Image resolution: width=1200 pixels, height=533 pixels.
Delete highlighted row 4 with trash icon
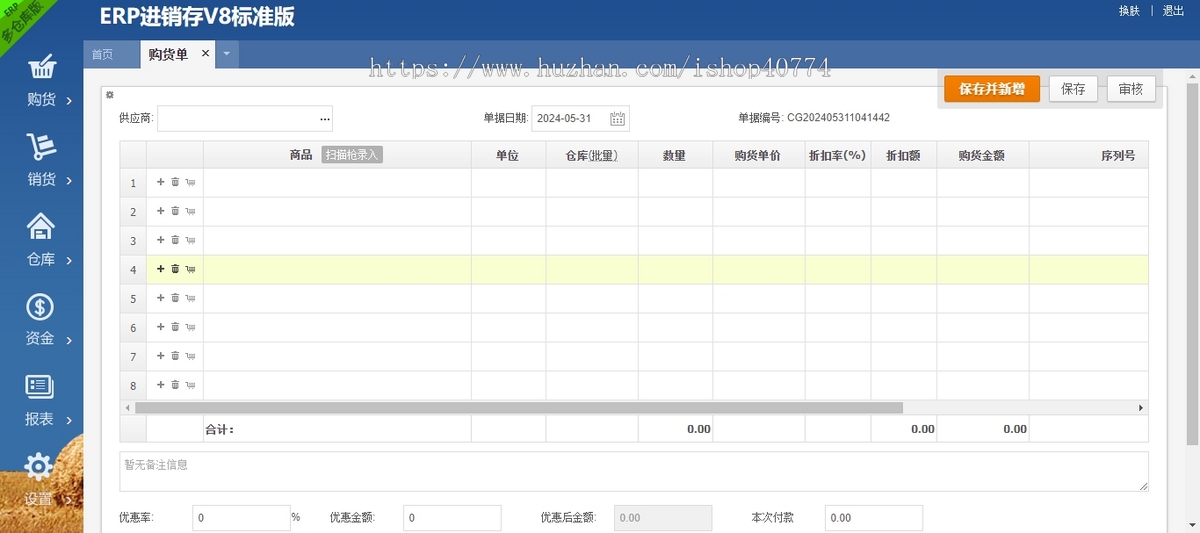175,269
